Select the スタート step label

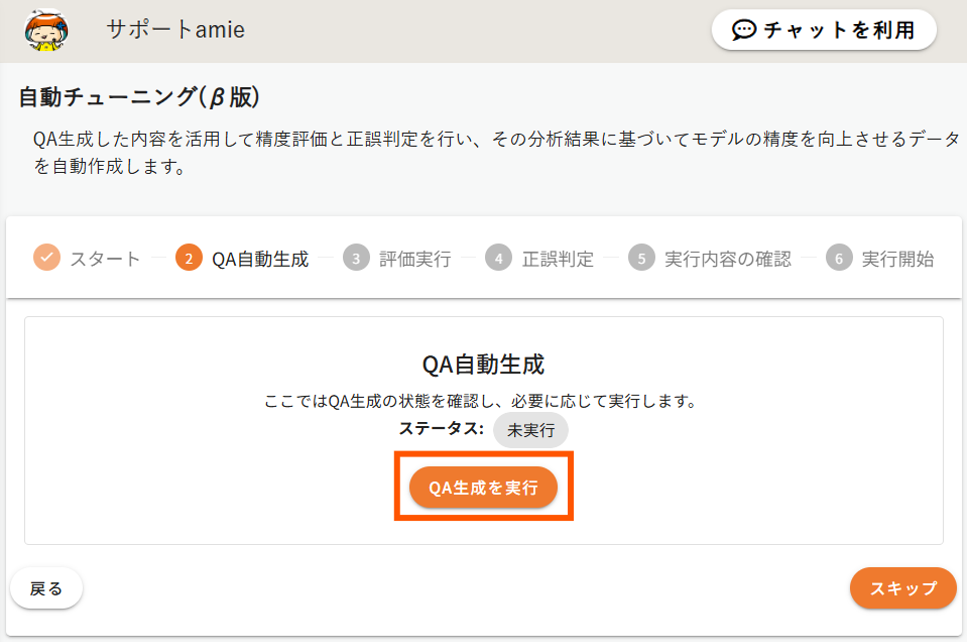coord(105,259)
